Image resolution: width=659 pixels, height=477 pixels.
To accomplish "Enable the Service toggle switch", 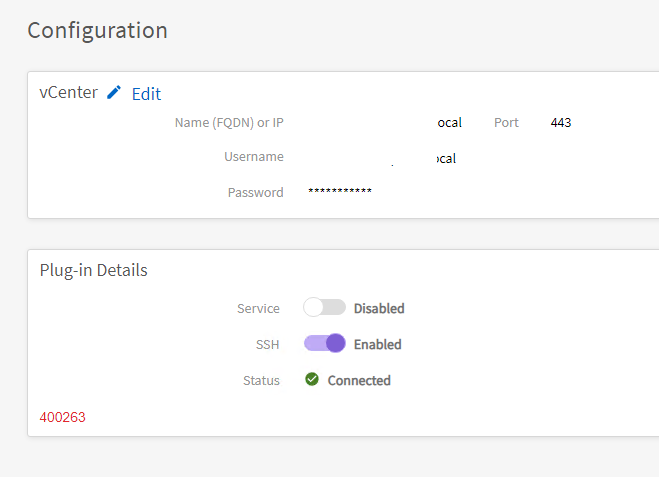I will click(x=324, y=308).
